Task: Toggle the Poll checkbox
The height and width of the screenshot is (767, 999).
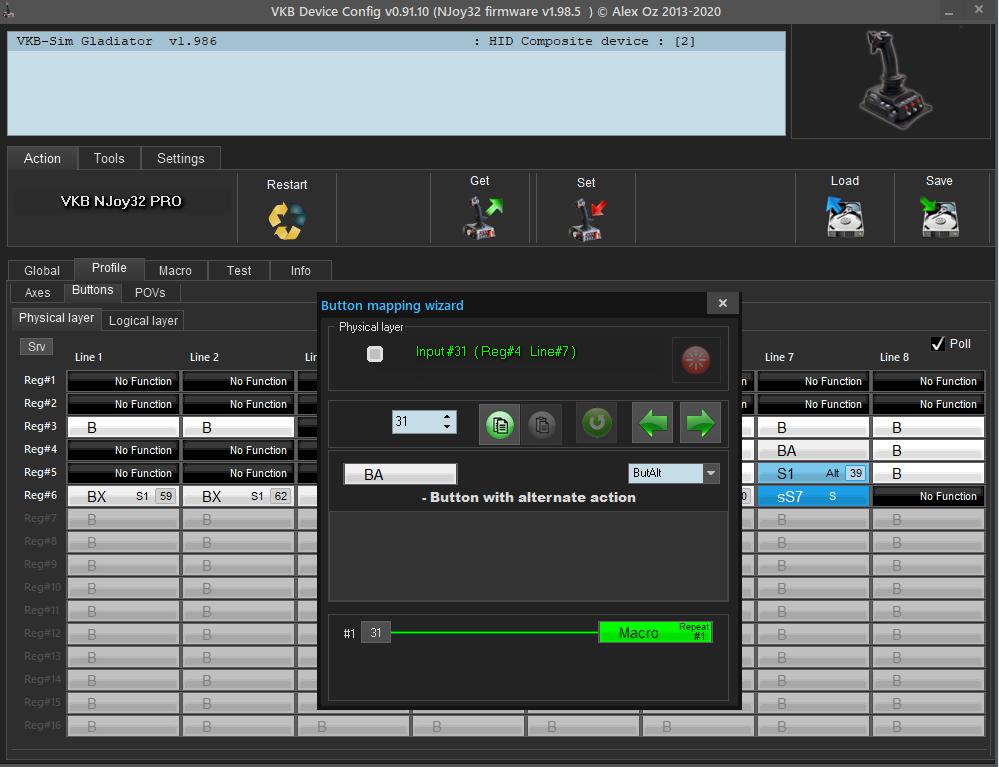Action: tap(938, 344)
